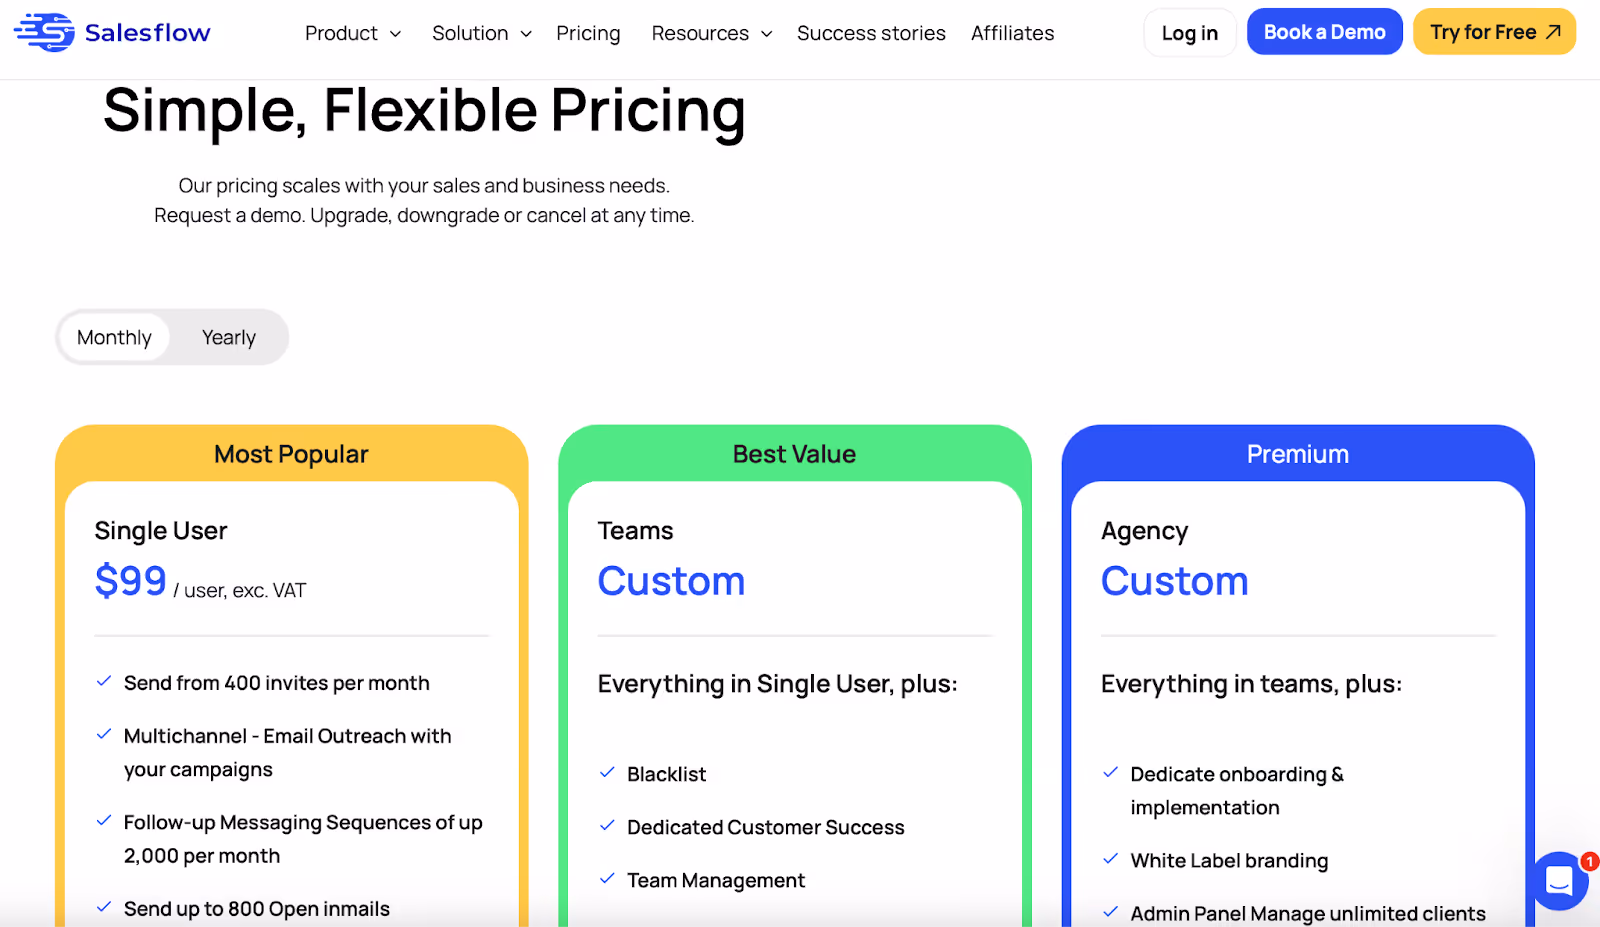Image resolution: width=1600 pixels, height=927 pixels.
Task: Click the Salesflow logo
Action: (112, 32)
